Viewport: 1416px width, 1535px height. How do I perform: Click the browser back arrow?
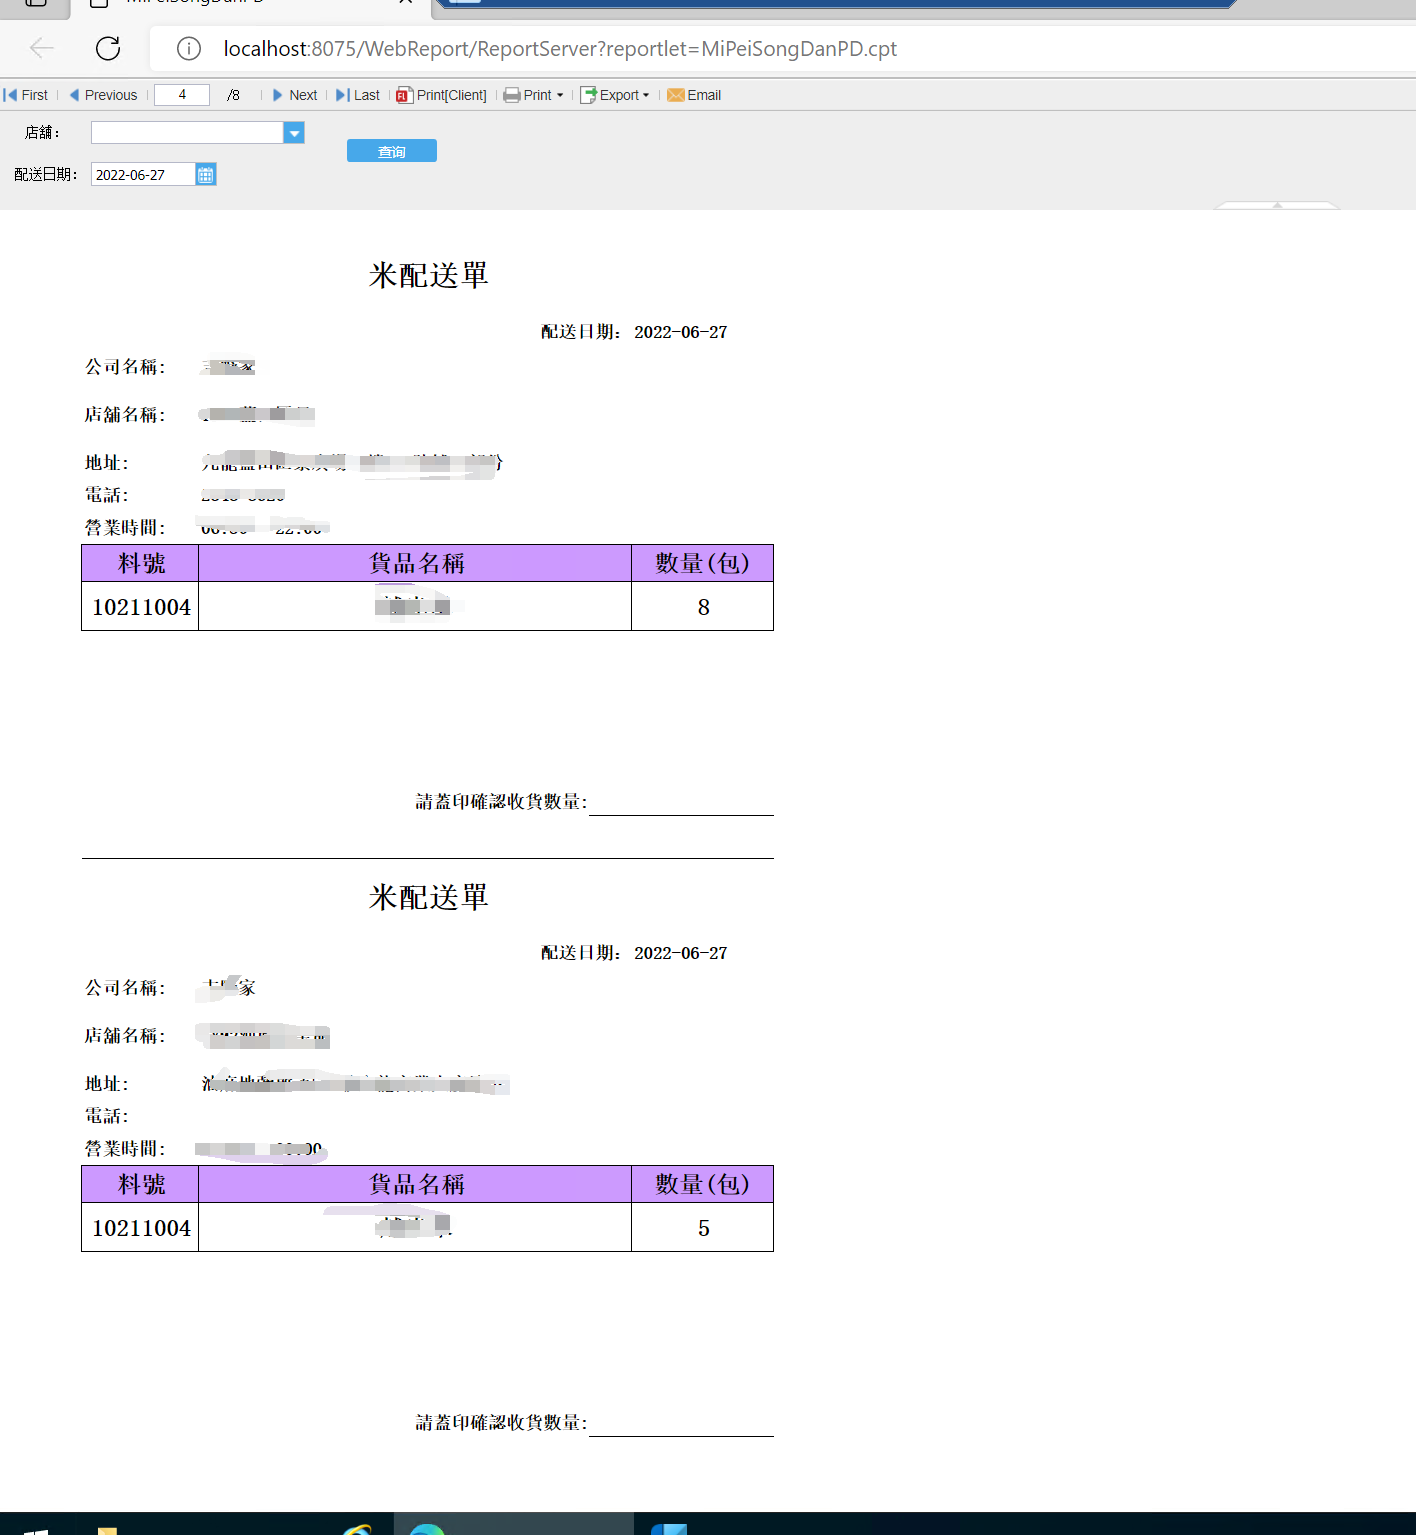pyautogui.click(x=42, y=48)
